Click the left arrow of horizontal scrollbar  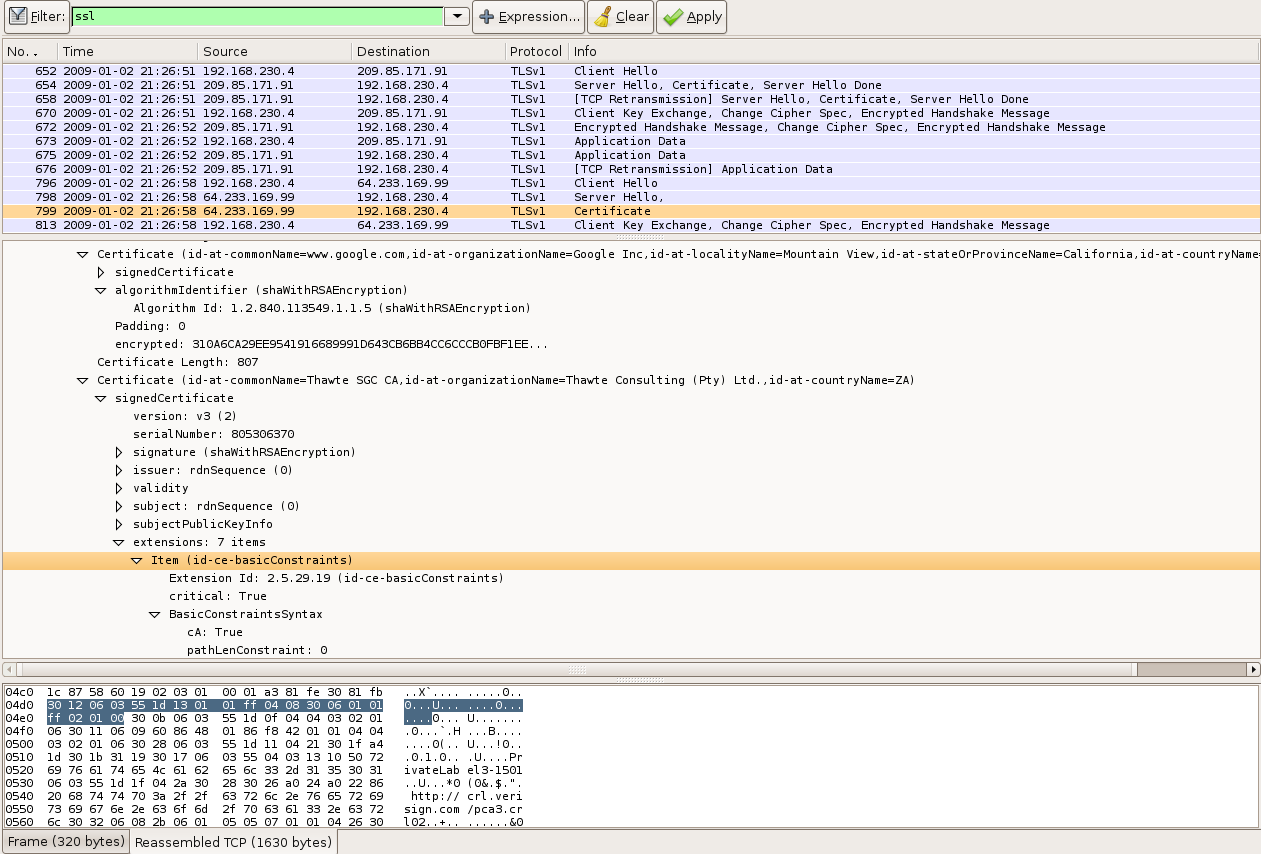tap(9, 669)
